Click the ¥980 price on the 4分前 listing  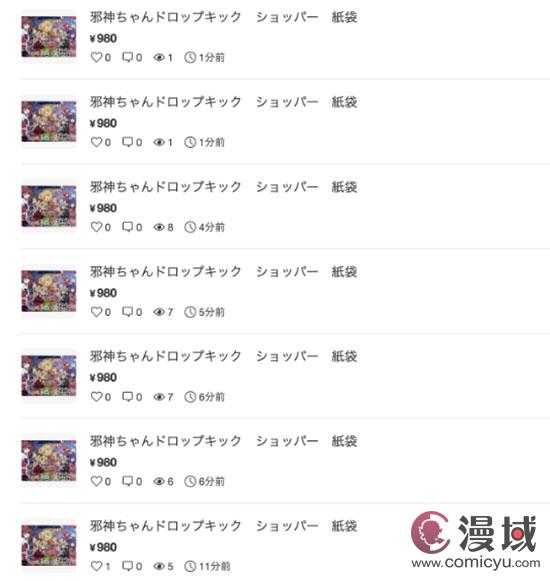[x=103, y=208]
